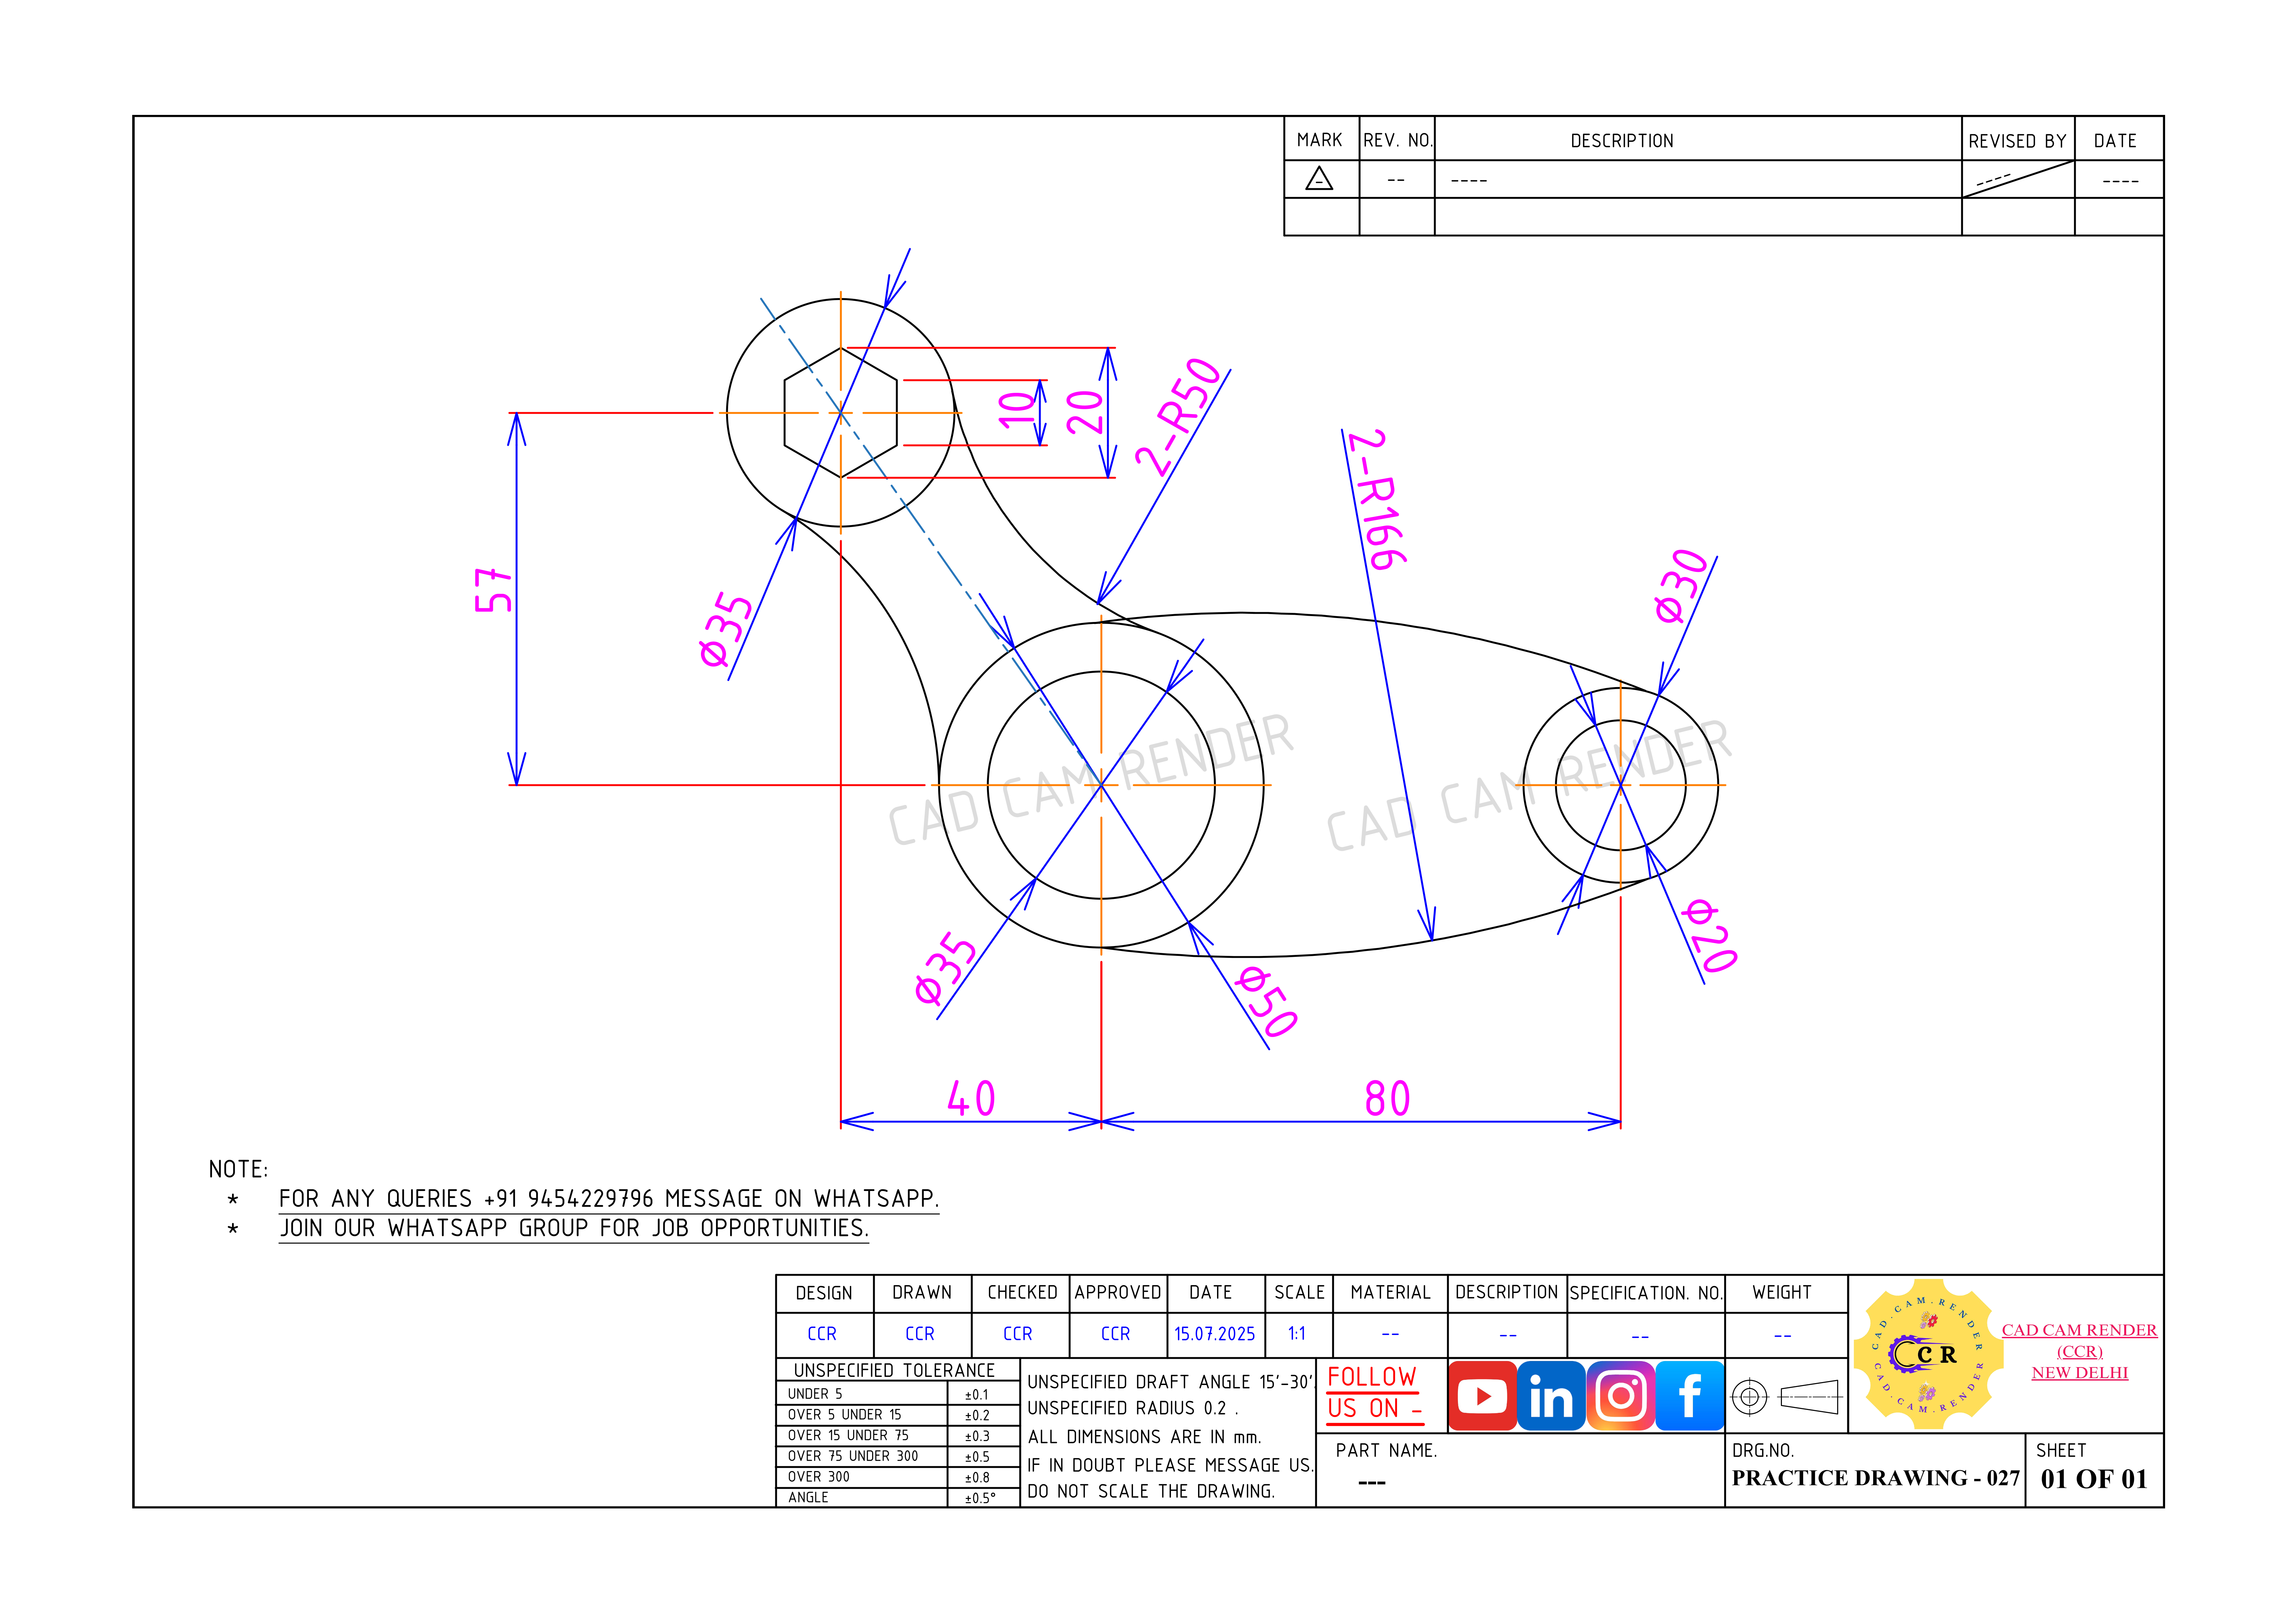Select the ±0.8 tolerance value

(977, 1478)
